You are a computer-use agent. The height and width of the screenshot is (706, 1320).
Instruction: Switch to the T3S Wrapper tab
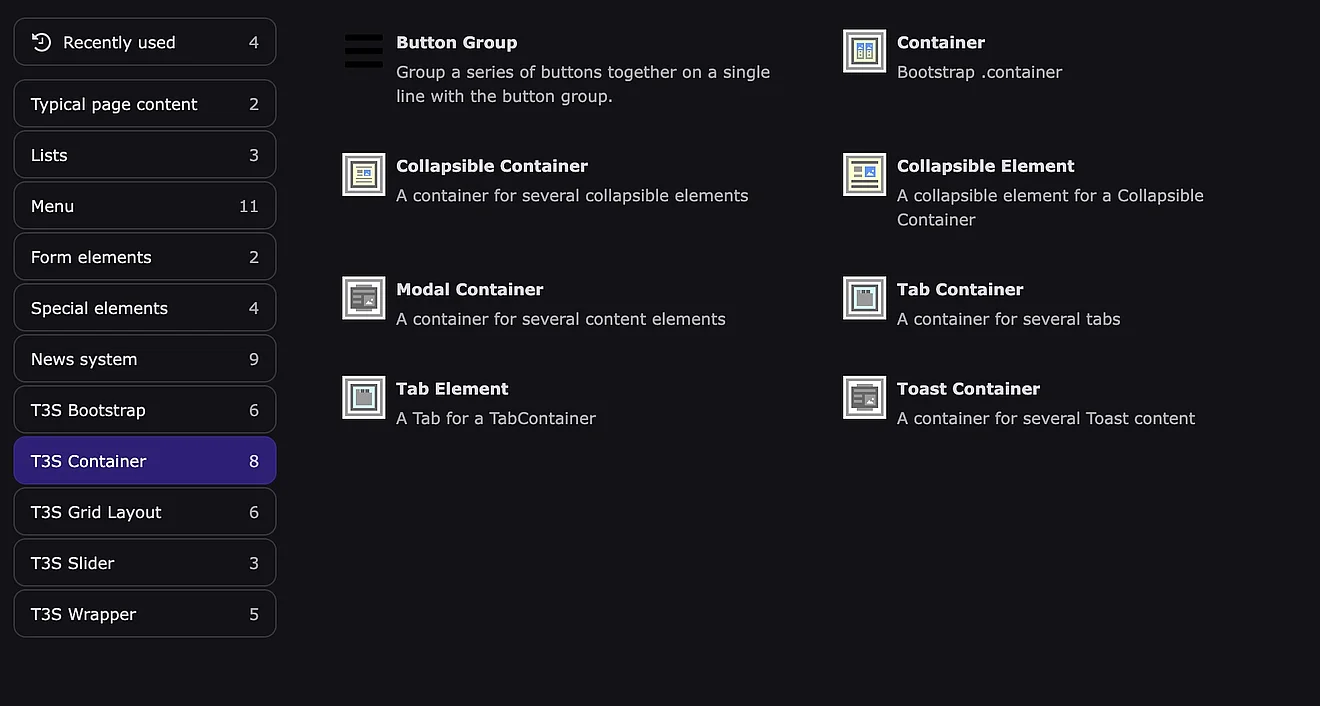pos(145,614)
